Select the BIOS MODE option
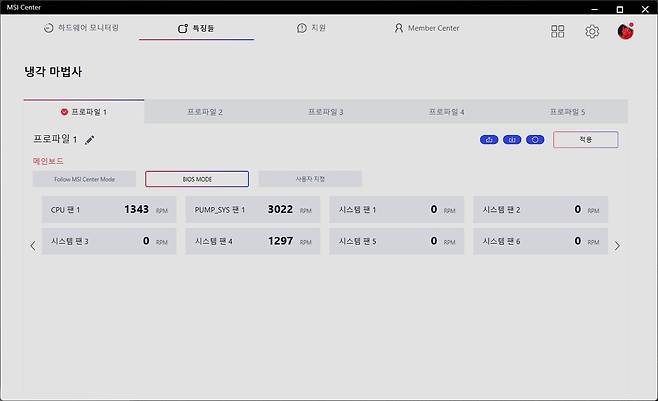Viewport: 658px width, 401px height. [x=196, y=179]
